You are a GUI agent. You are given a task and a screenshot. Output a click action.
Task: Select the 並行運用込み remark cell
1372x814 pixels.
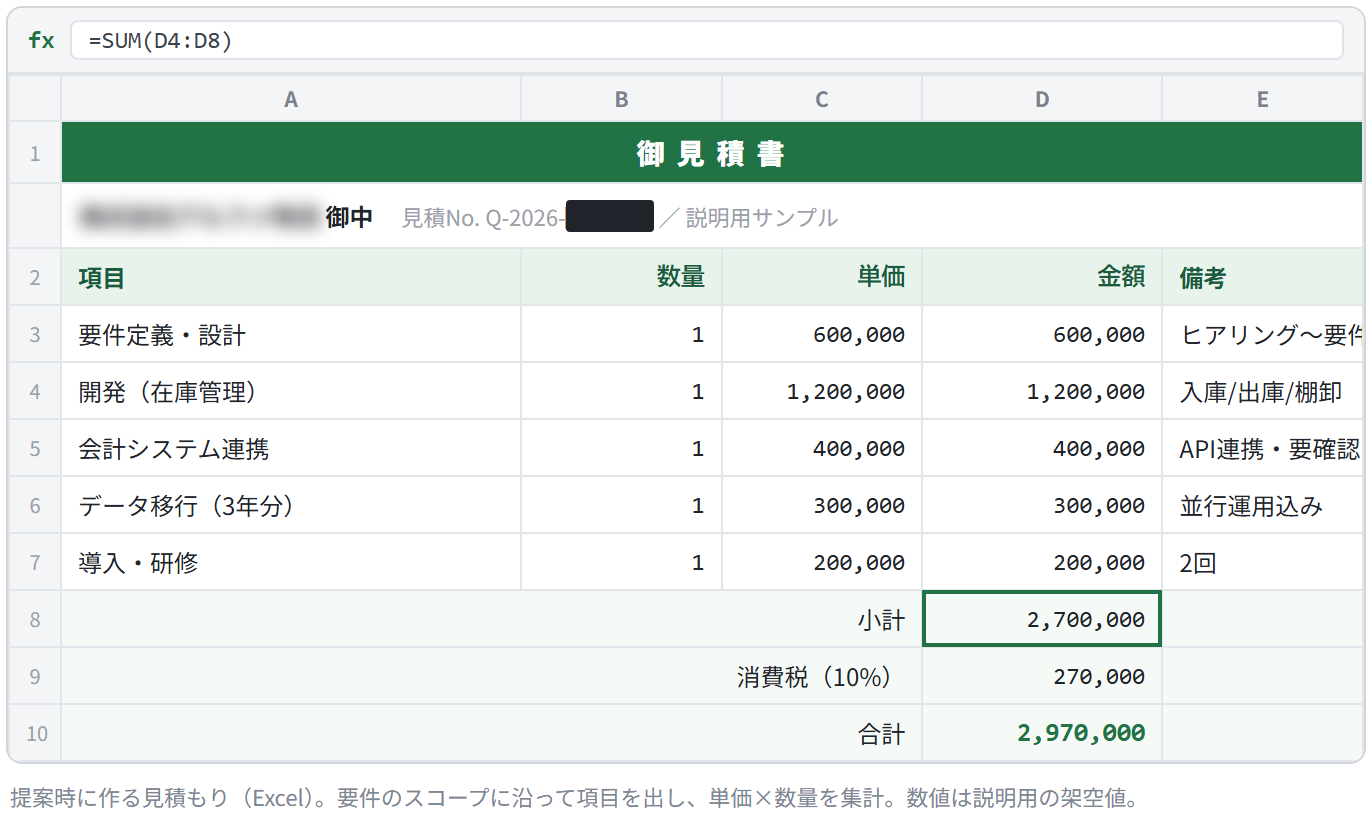click(x=1263, y=505)
